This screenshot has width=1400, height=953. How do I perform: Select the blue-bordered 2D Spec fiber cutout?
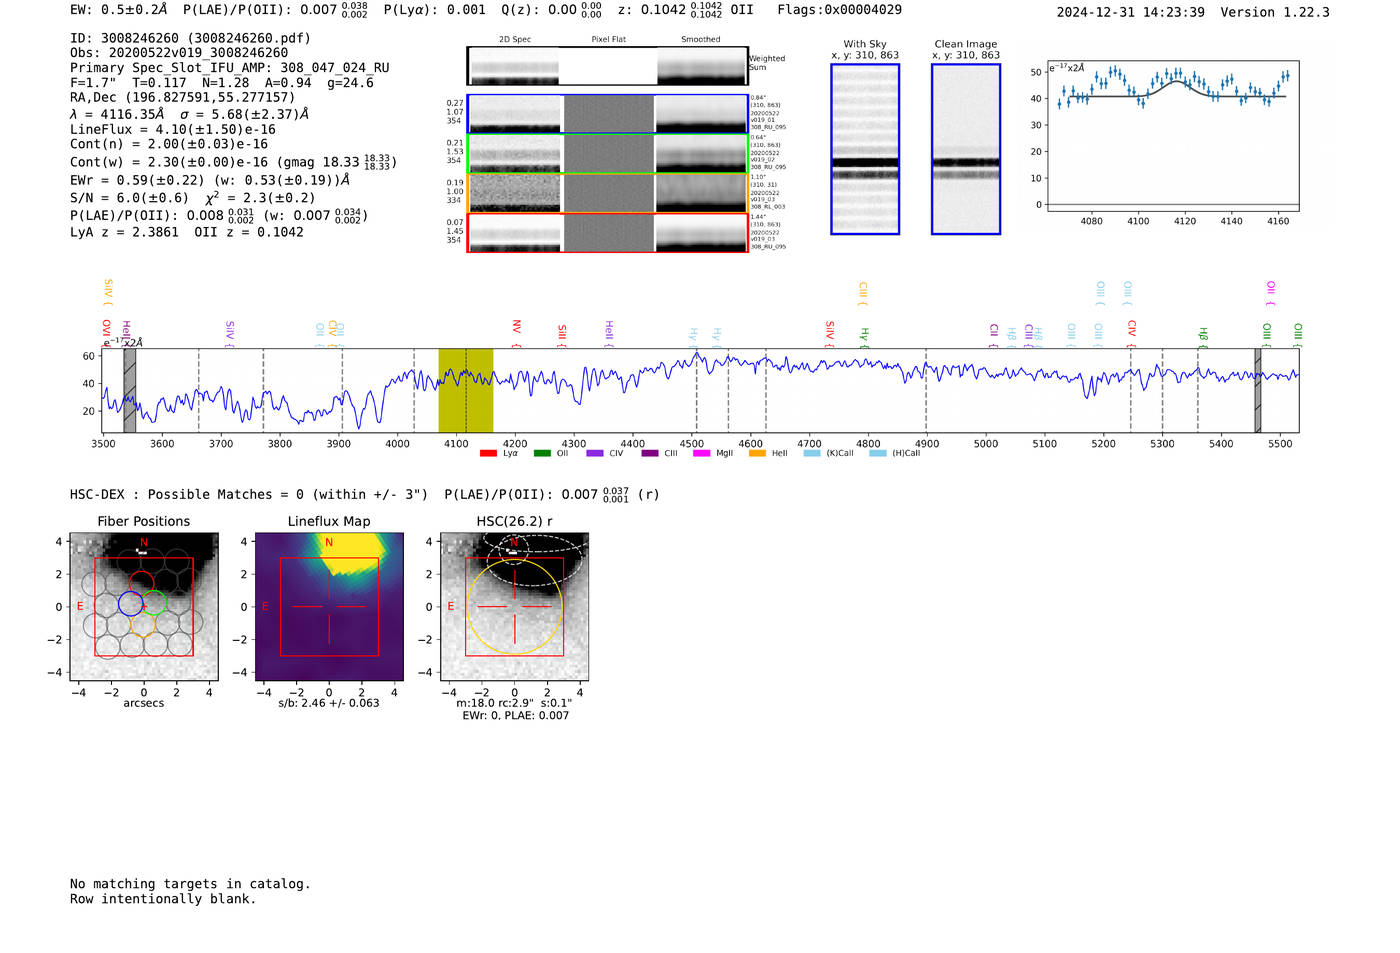click(516, 114)
